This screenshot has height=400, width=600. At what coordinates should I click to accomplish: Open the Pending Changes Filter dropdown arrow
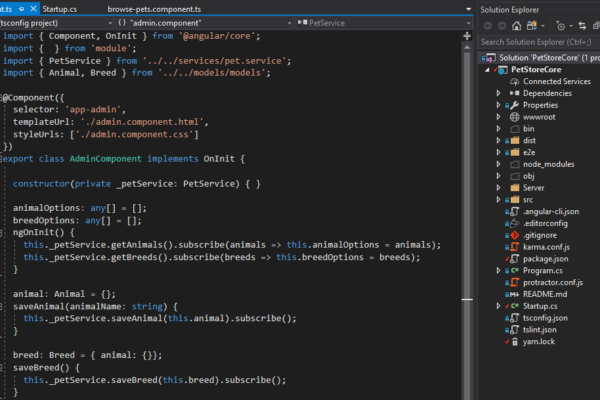pyautogui.click(x=571, y=26)
